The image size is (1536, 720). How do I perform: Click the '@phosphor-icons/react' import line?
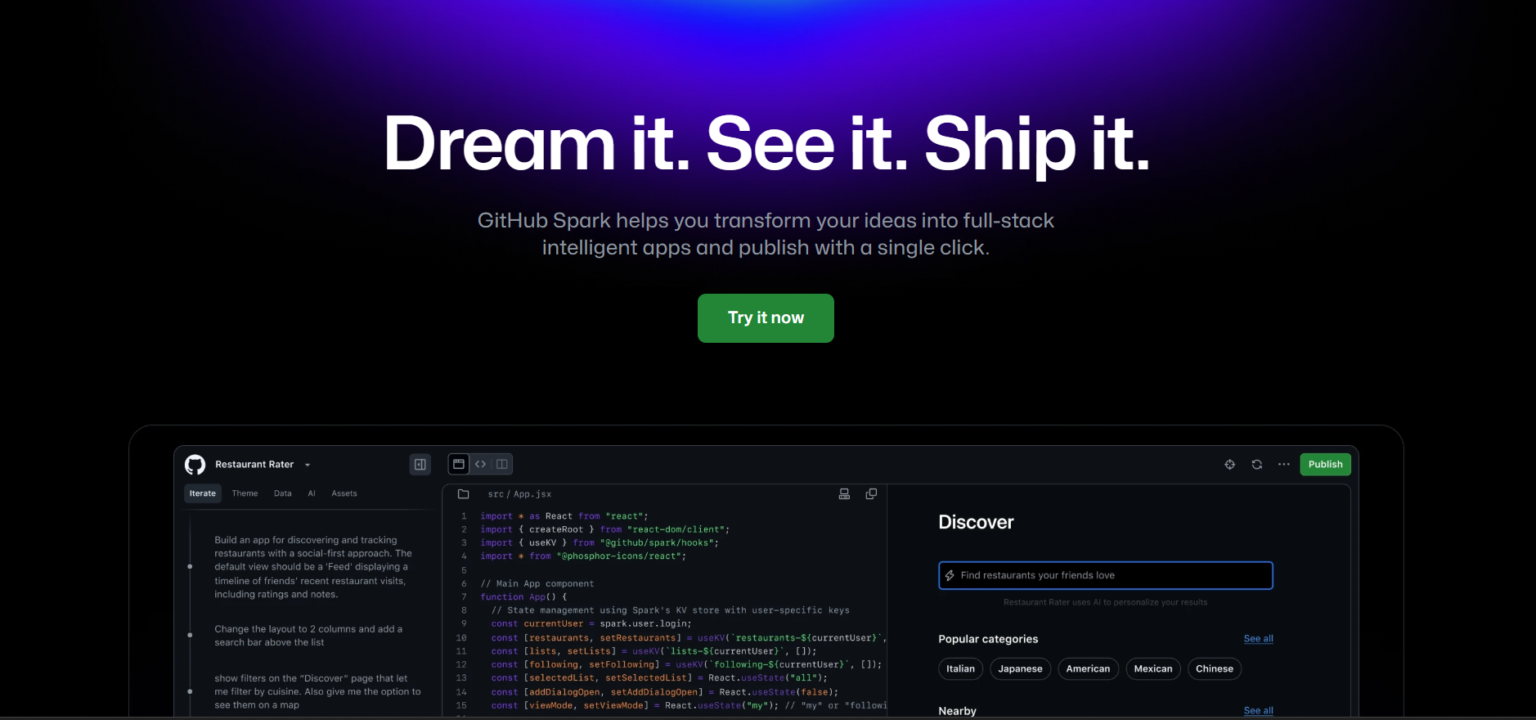tap(583, 556)
